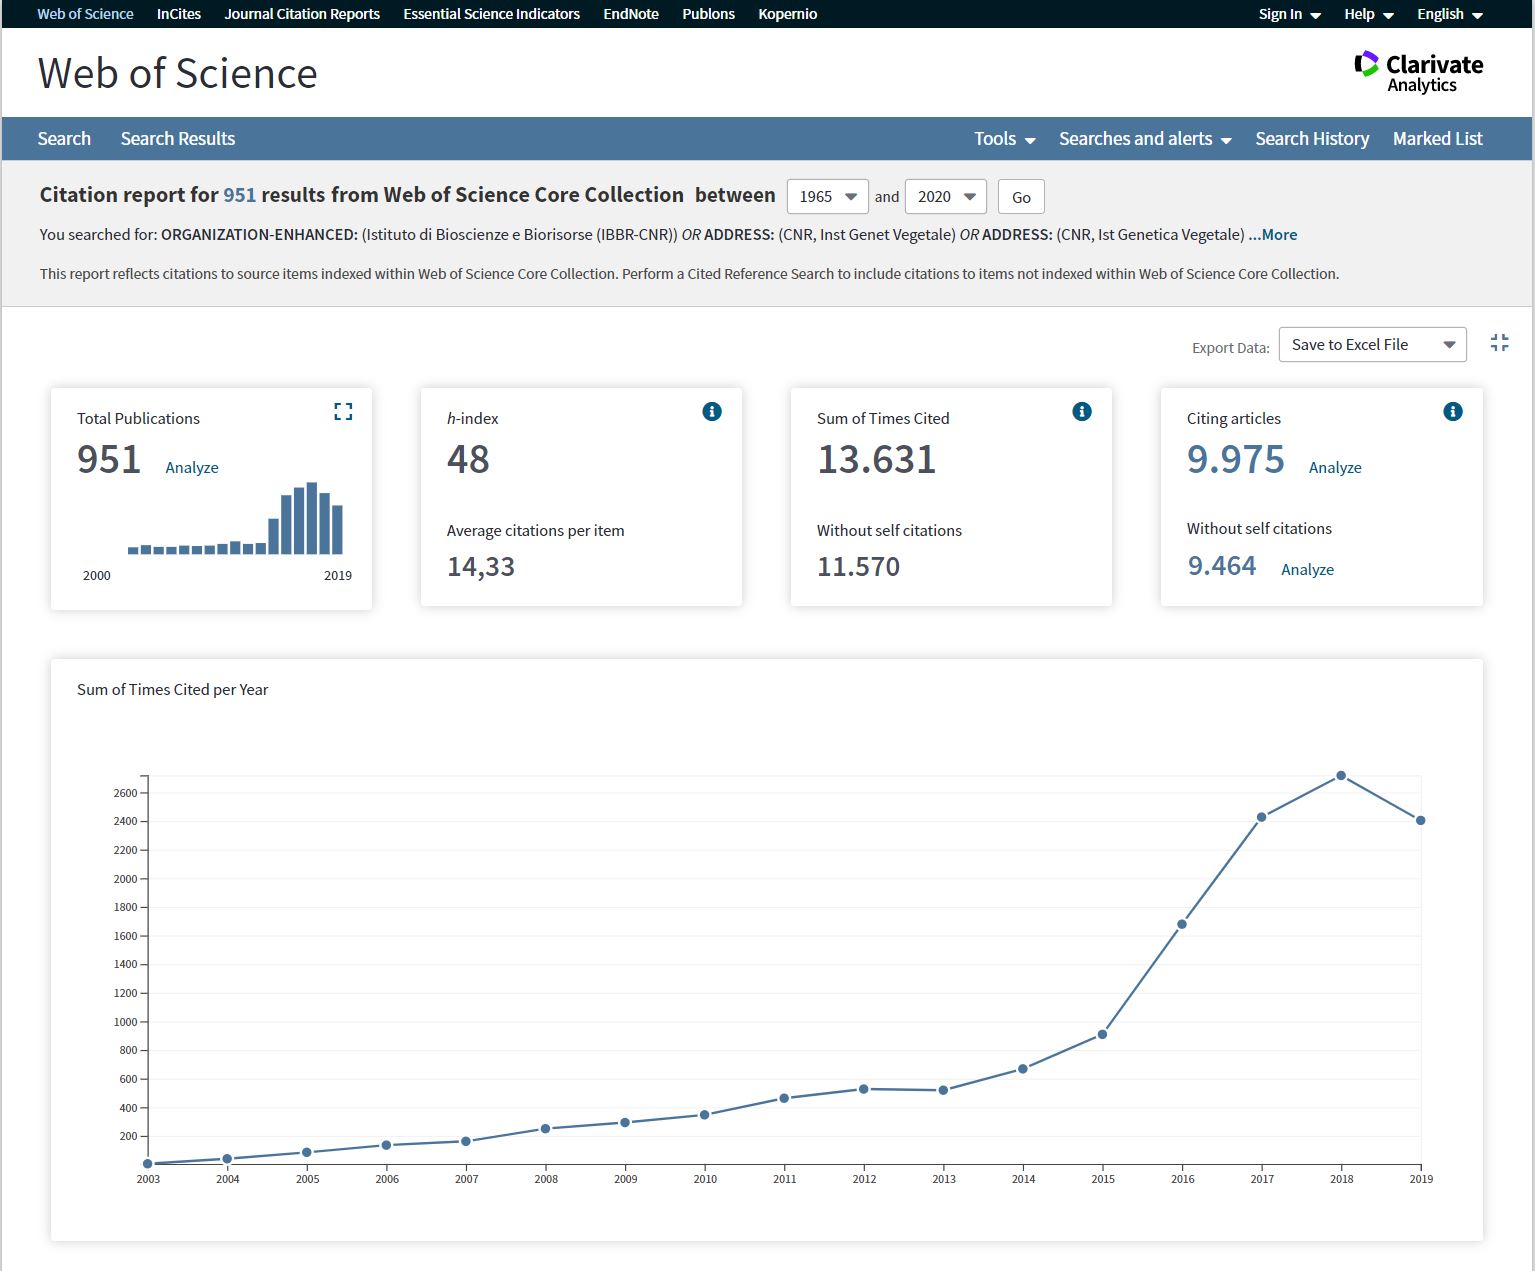The image size is (1535, 1271).
Task: Open Search History
Action: coord(1312,139)
